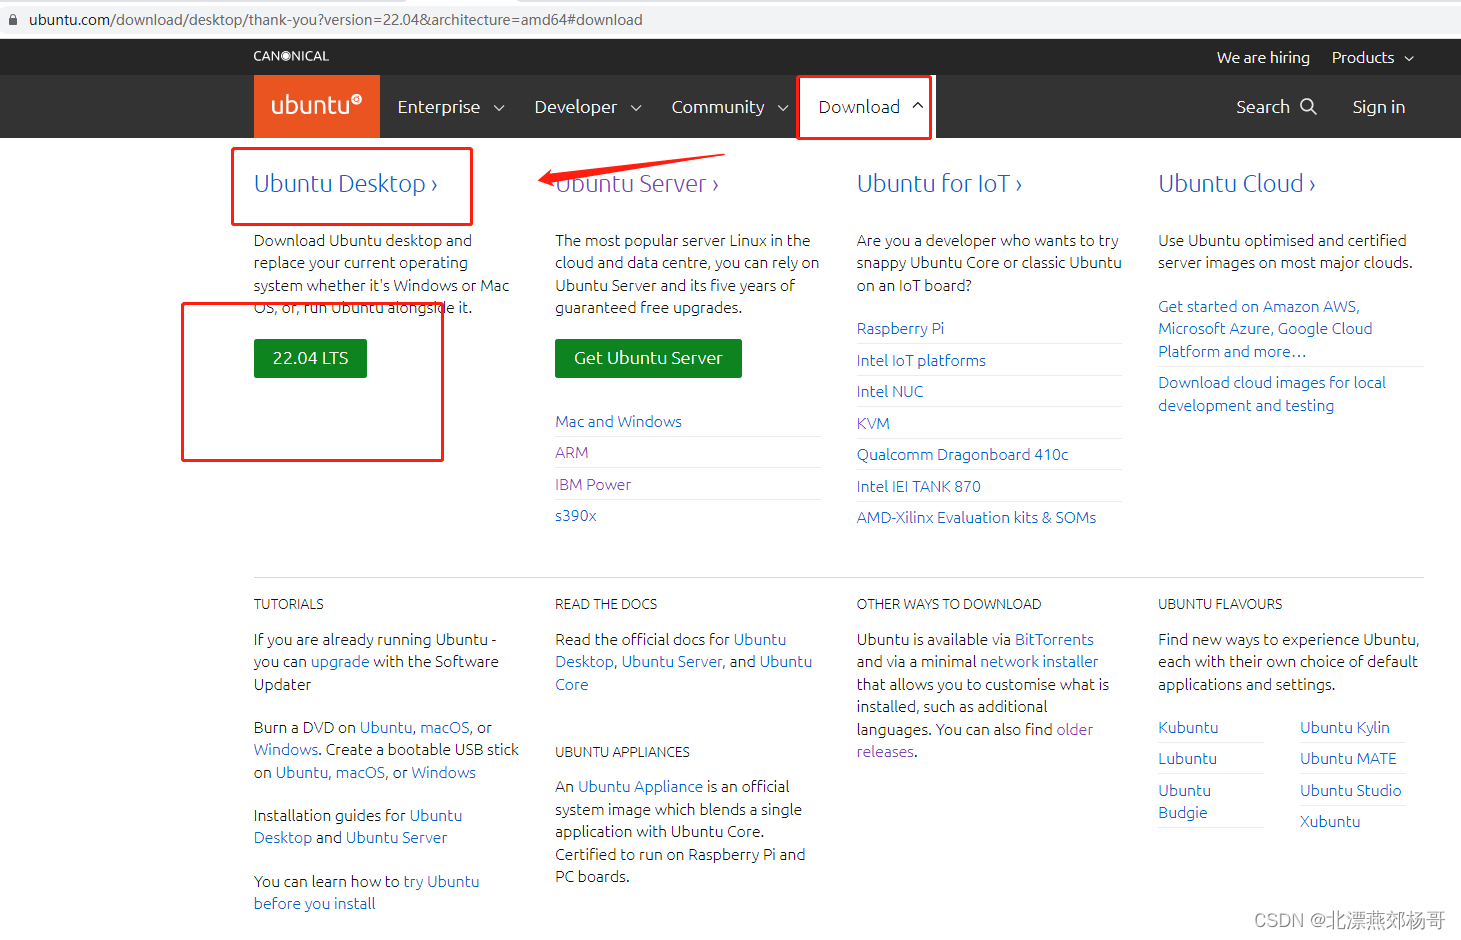
Task: Open try Ubuntu before you install link
Action: pos(366,893)
